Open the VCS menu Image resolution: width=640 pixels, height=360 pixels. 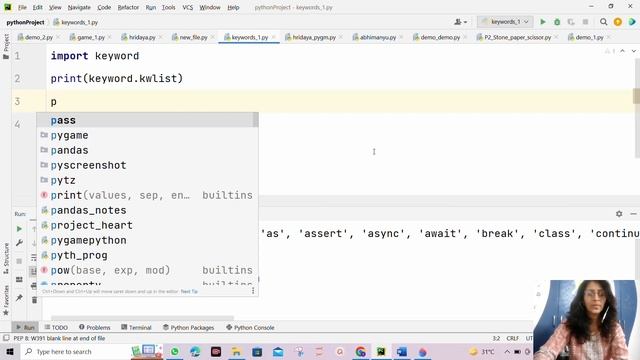[187, 7]
